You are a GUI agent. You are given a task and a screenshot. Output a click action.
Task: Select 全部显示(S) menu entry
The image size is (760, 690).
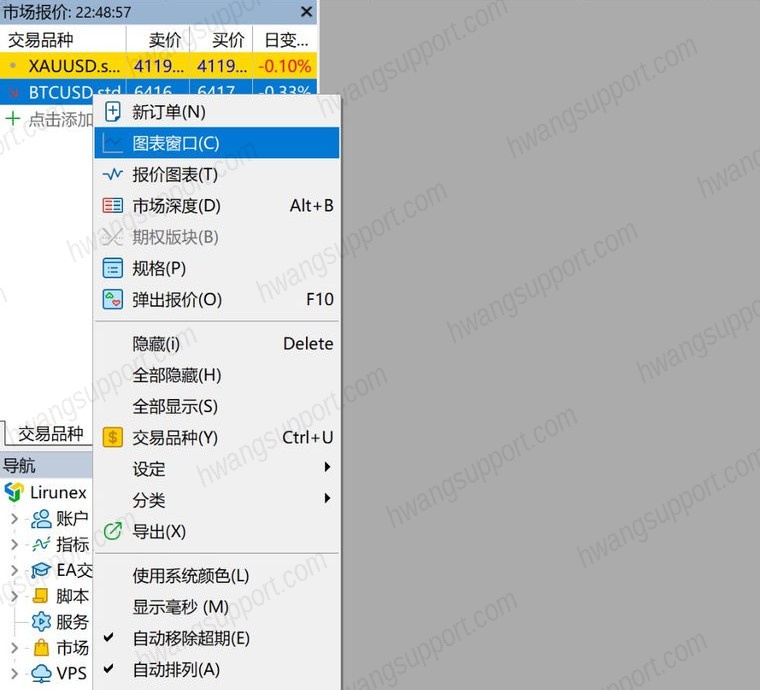(217, 406)
